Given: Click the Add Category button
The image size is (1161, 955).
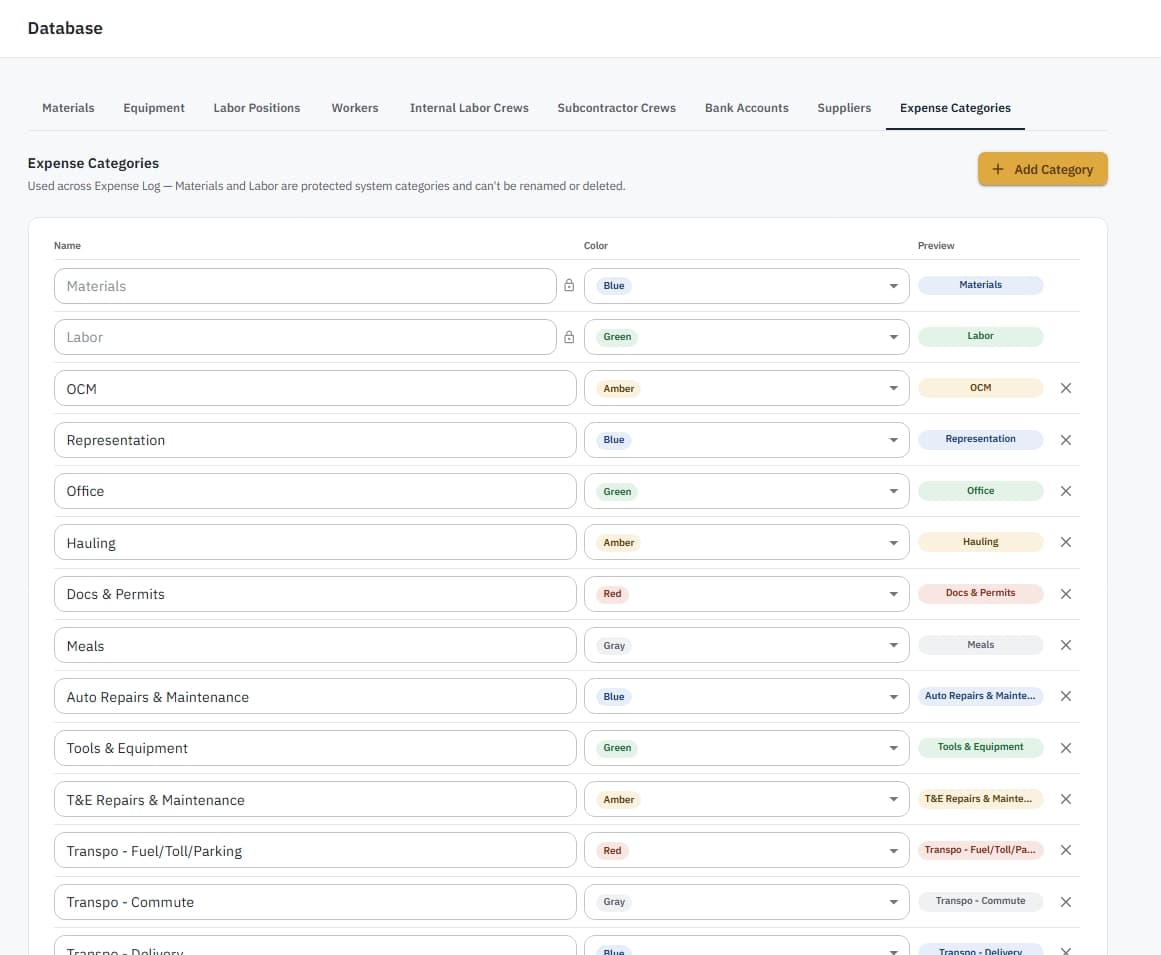Looking at the screenshot, I should pos(1042,169).
